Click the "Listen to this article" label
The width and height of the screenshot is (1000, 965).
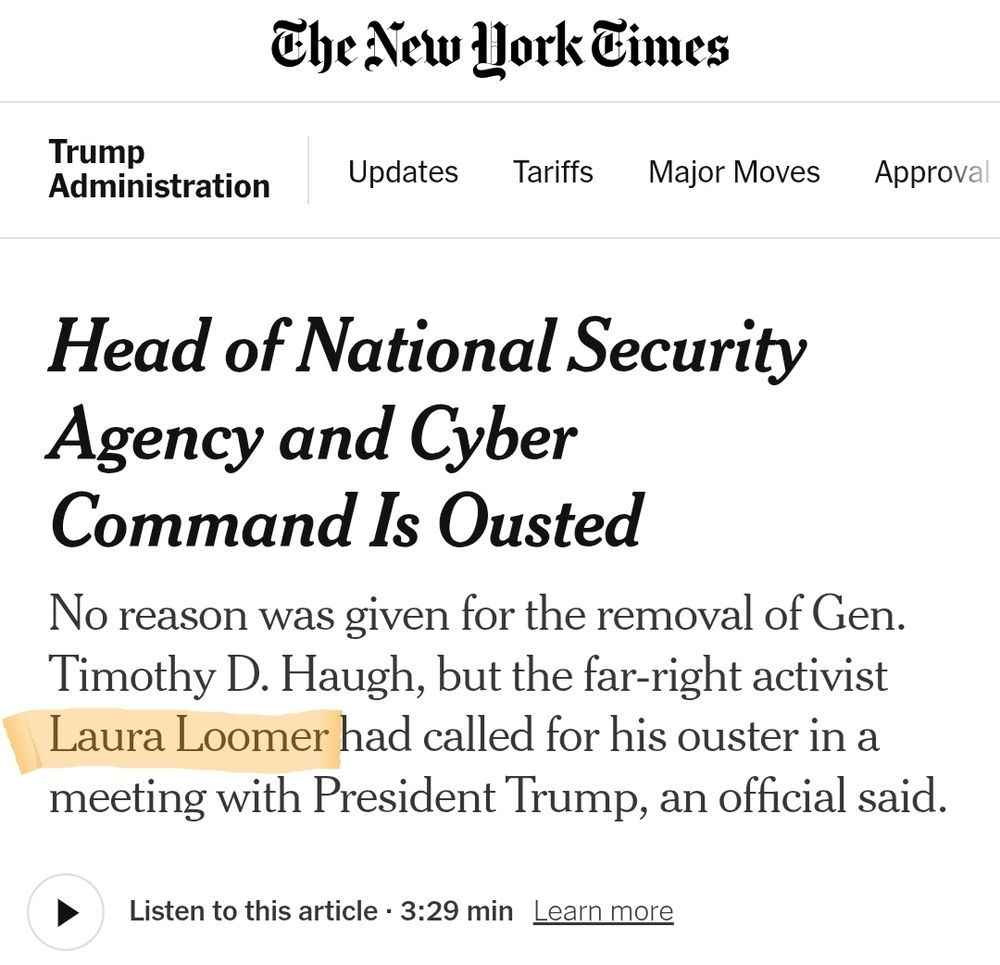click(253, 912)
